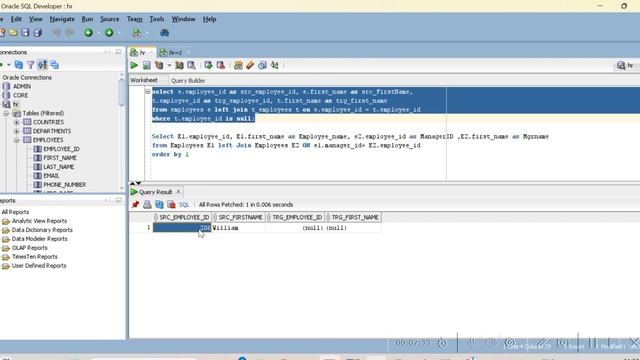
Task: Open the Team menu
Action: coord(134,19)
